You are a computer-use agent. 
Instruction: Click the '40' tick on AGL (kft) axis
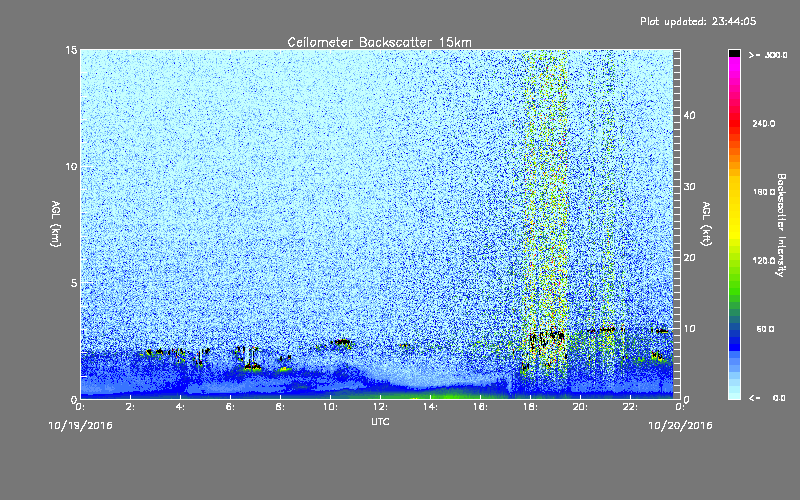[x=689, y=115]
